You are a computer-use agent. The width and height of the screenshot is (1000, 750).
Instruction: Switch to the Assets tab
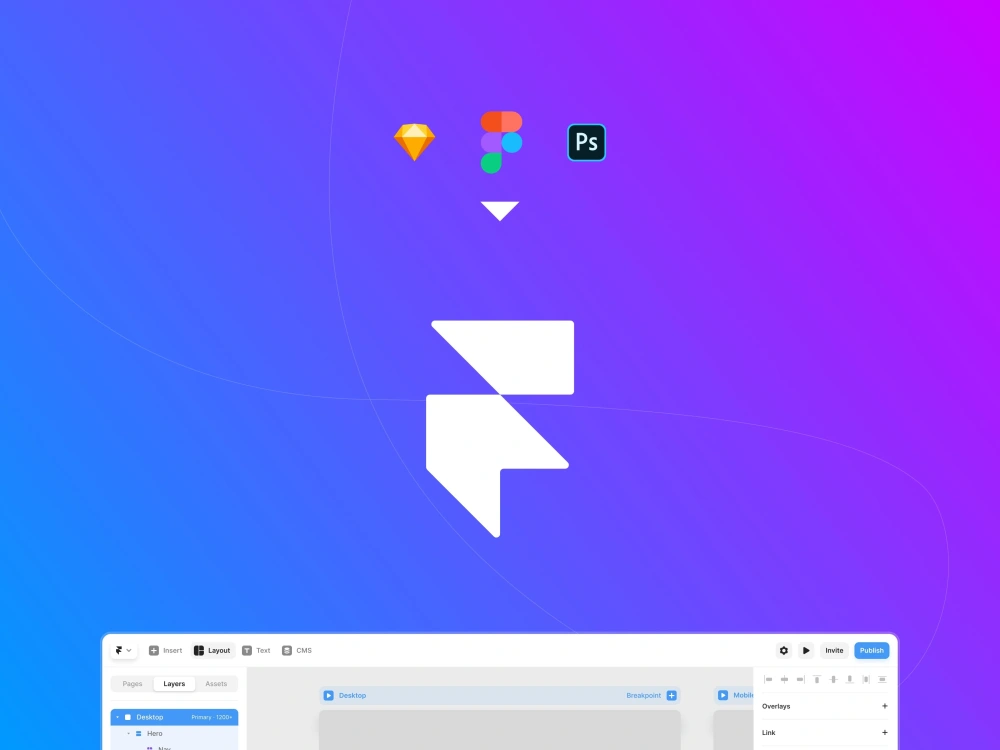216,684
